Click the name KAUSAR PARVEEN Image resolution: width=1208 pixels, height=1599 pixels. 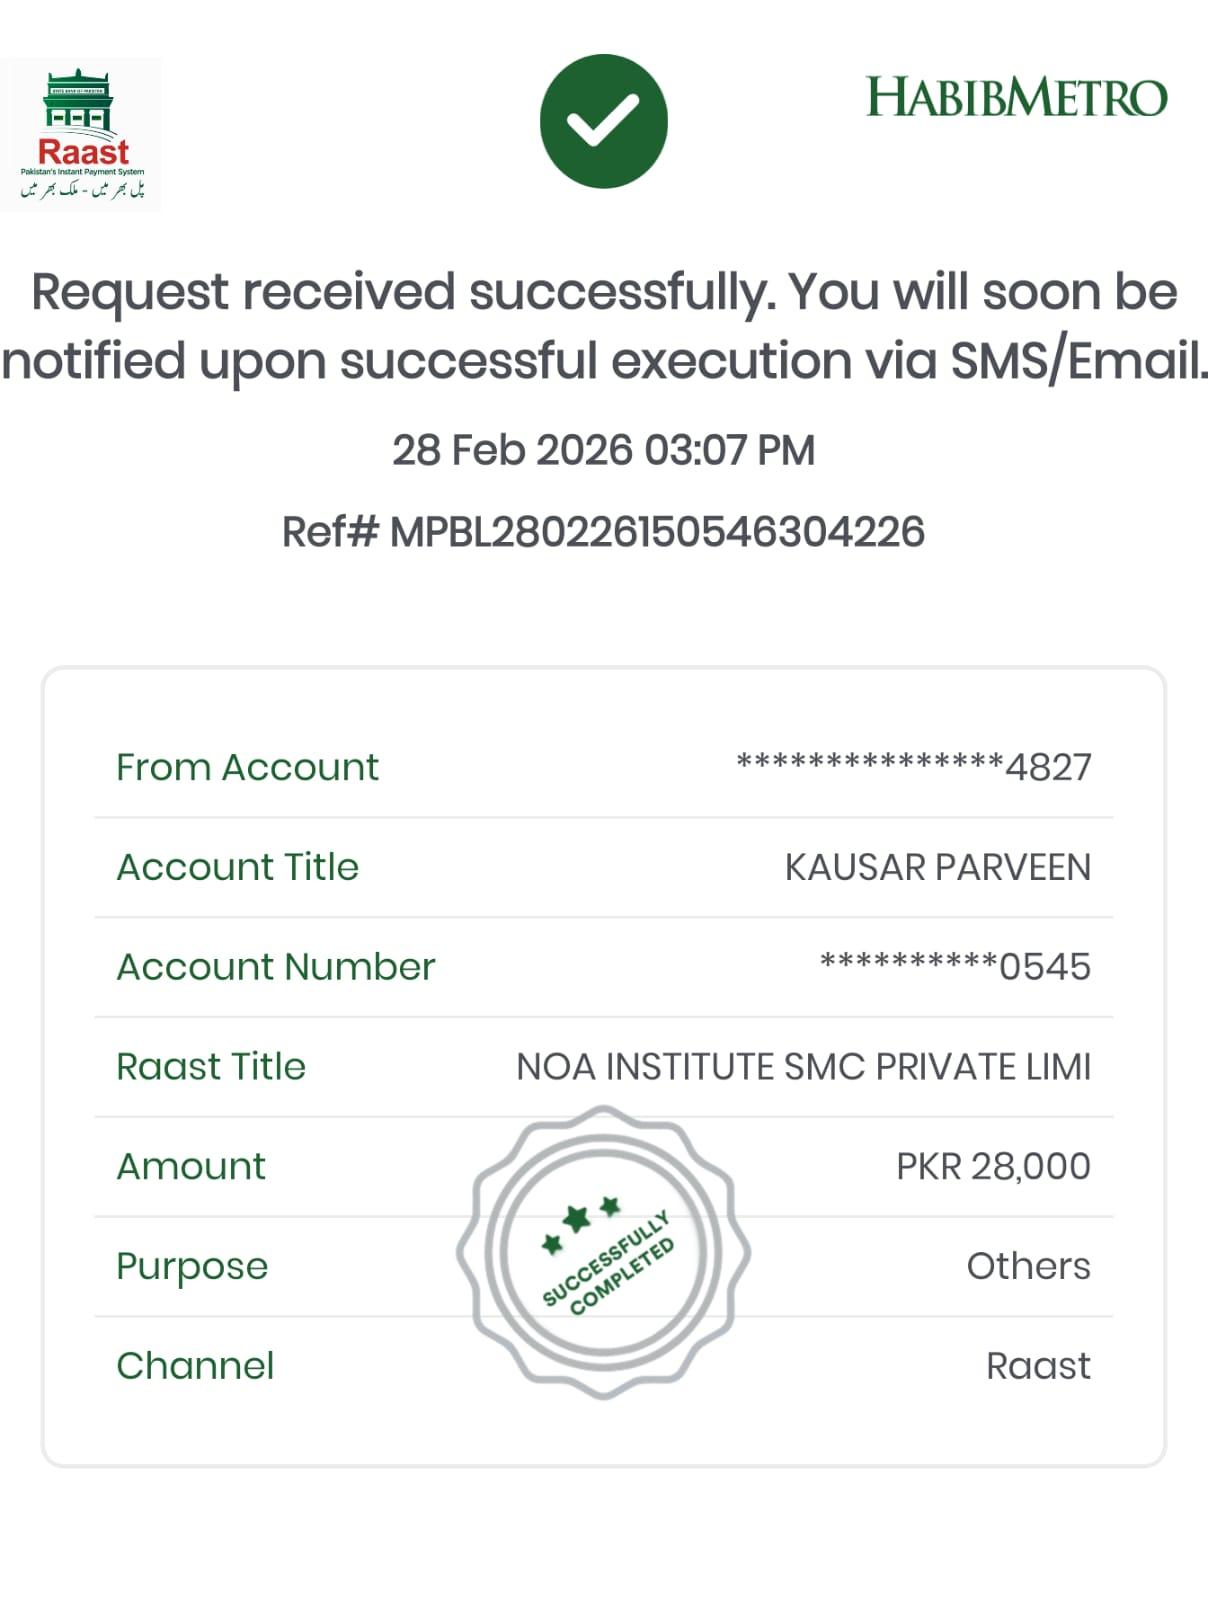[x=937, y=867]
